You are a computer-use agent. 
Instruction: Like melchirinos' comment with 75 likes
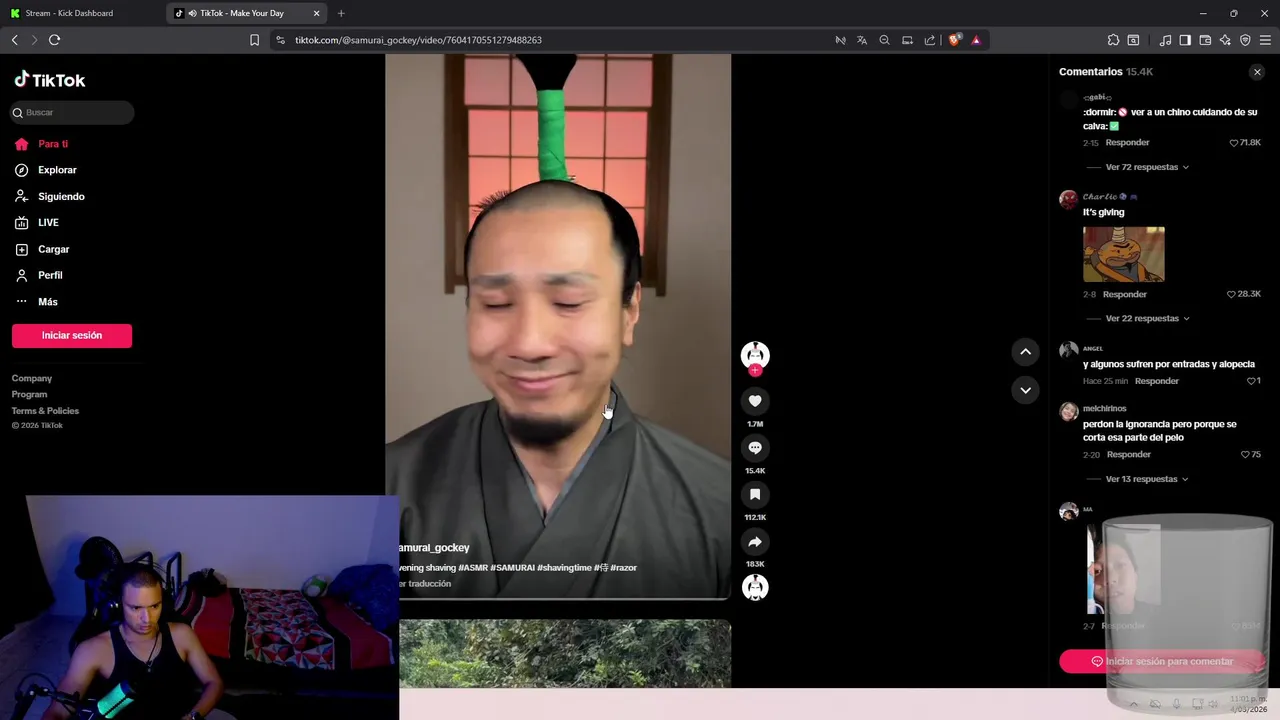(1245, 454)
